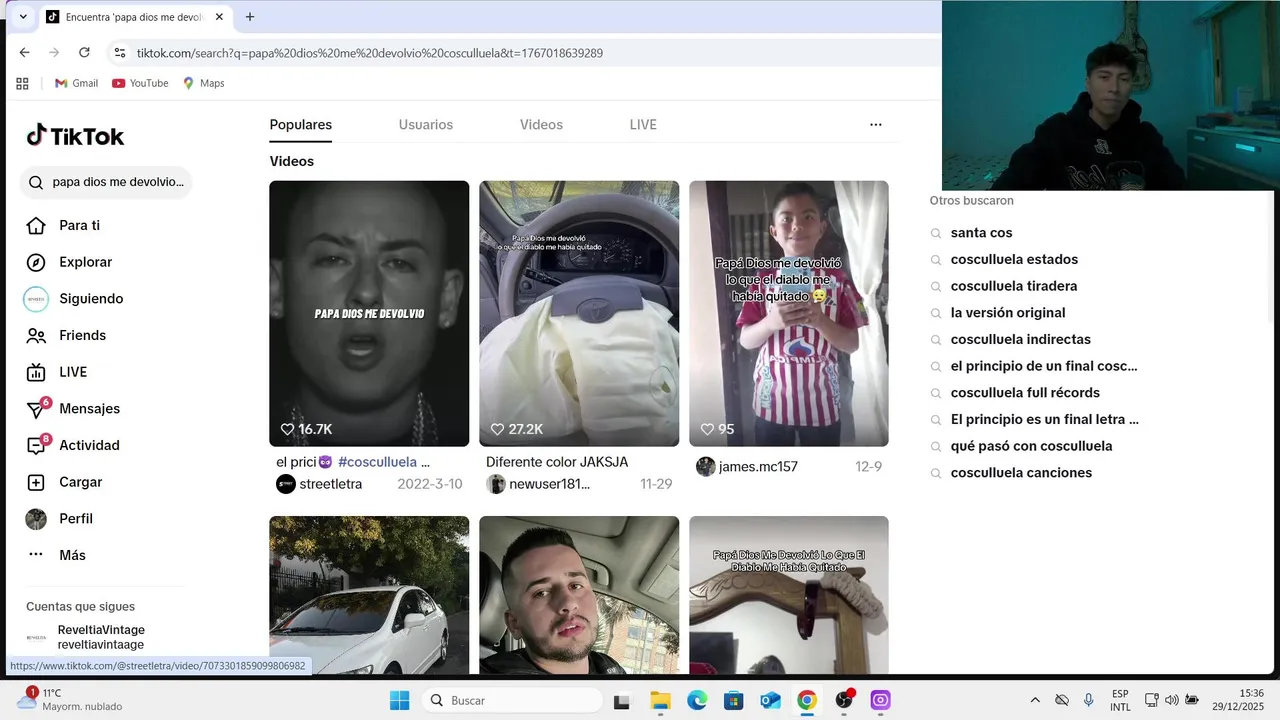Screen dimensions: 1280x720
Task: Open File Explorer from taskbar
Action: pos(660,700)
